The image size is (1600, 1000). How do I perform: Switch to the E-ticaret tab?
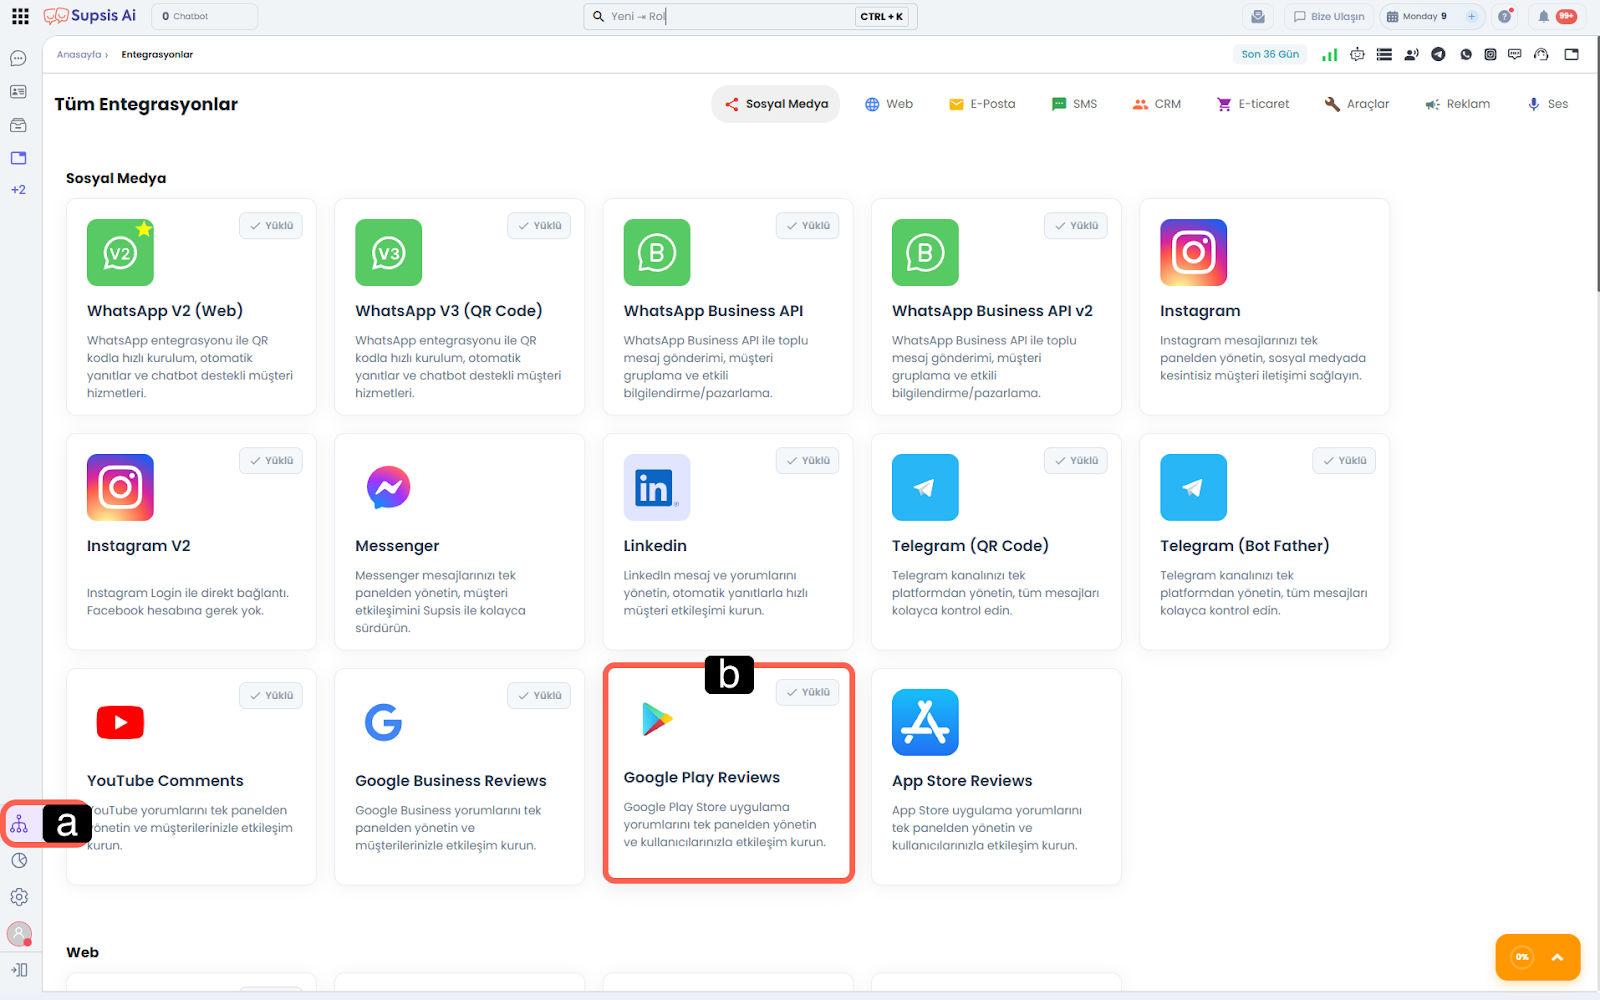(x=1253, y=104)
